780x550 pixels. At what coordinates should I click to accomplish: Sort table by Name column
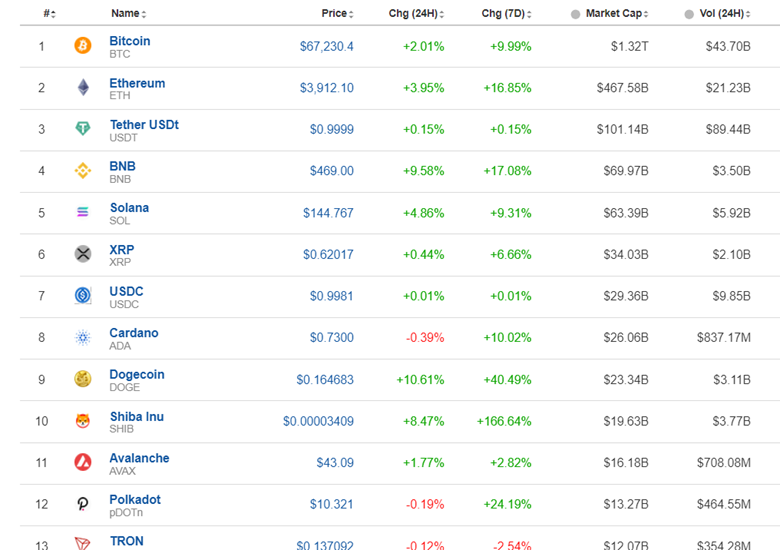pos(128,13)
